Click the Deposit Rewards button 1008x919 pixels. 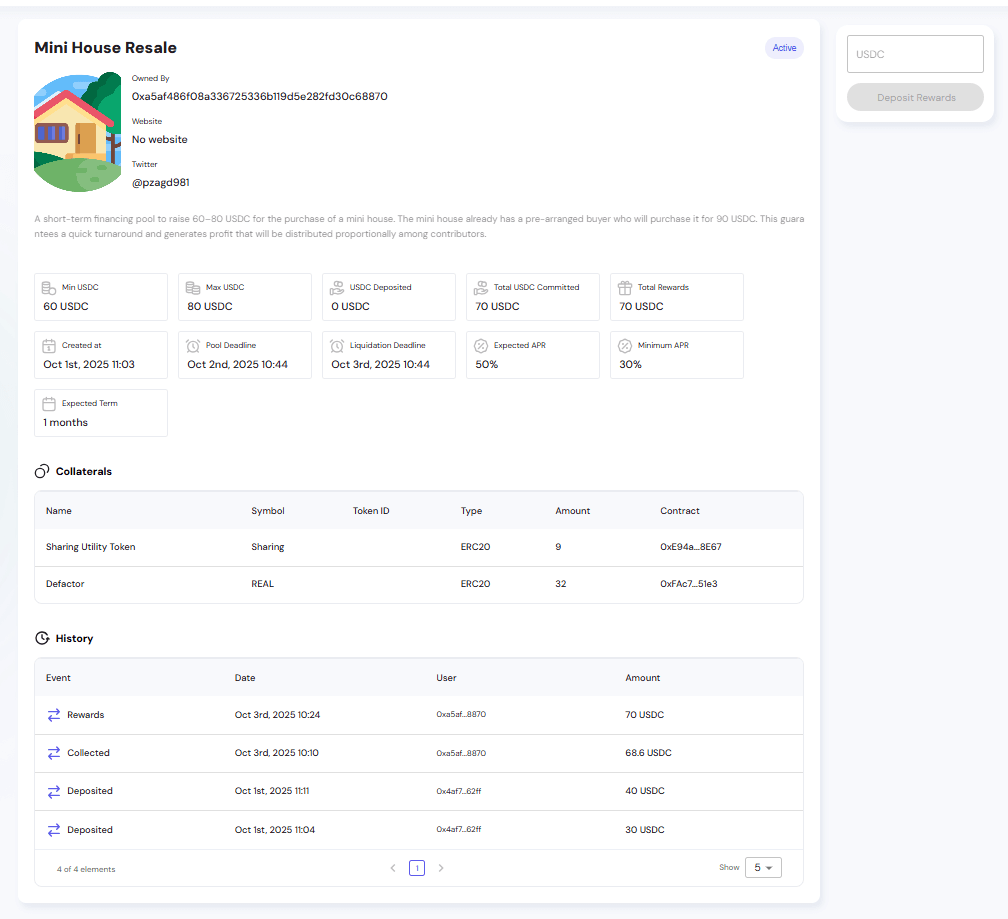[x=915, y=98]
